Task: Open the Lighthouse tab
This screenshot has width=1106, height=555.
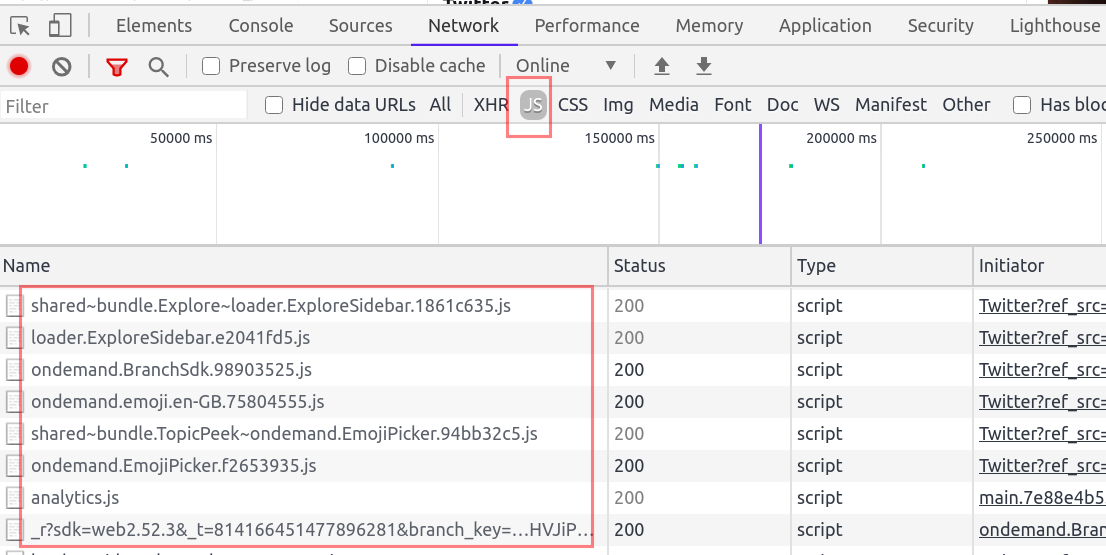Action: (x=1055, y=26)
